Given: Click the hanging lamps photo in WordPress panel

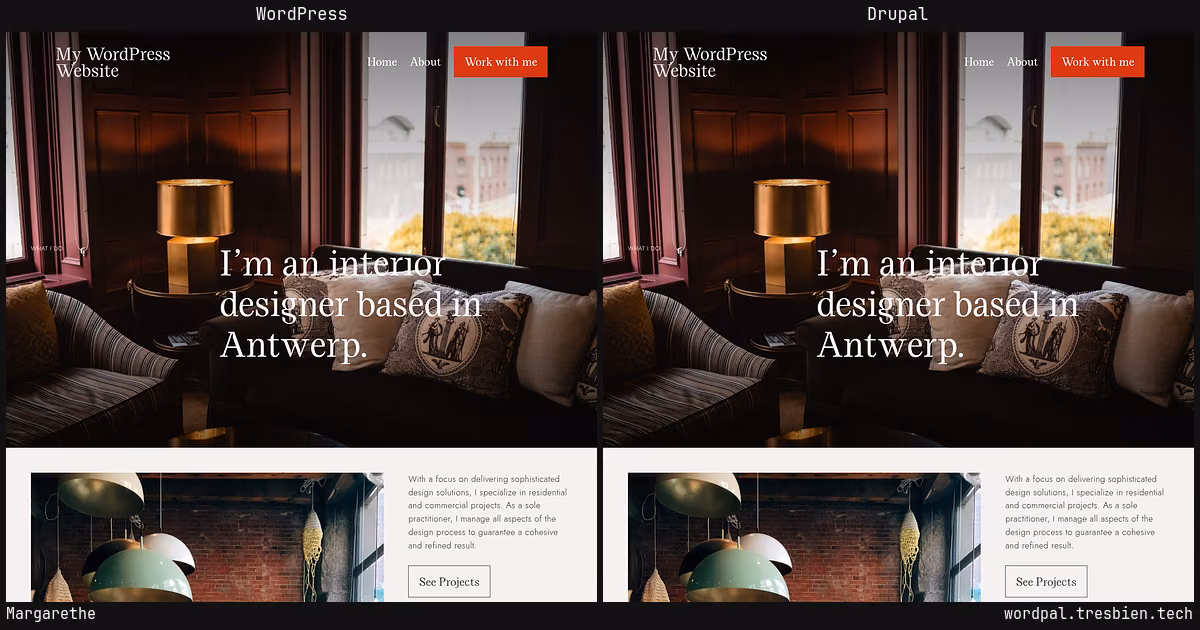Looking at the screenshot, I should (207, 537).
